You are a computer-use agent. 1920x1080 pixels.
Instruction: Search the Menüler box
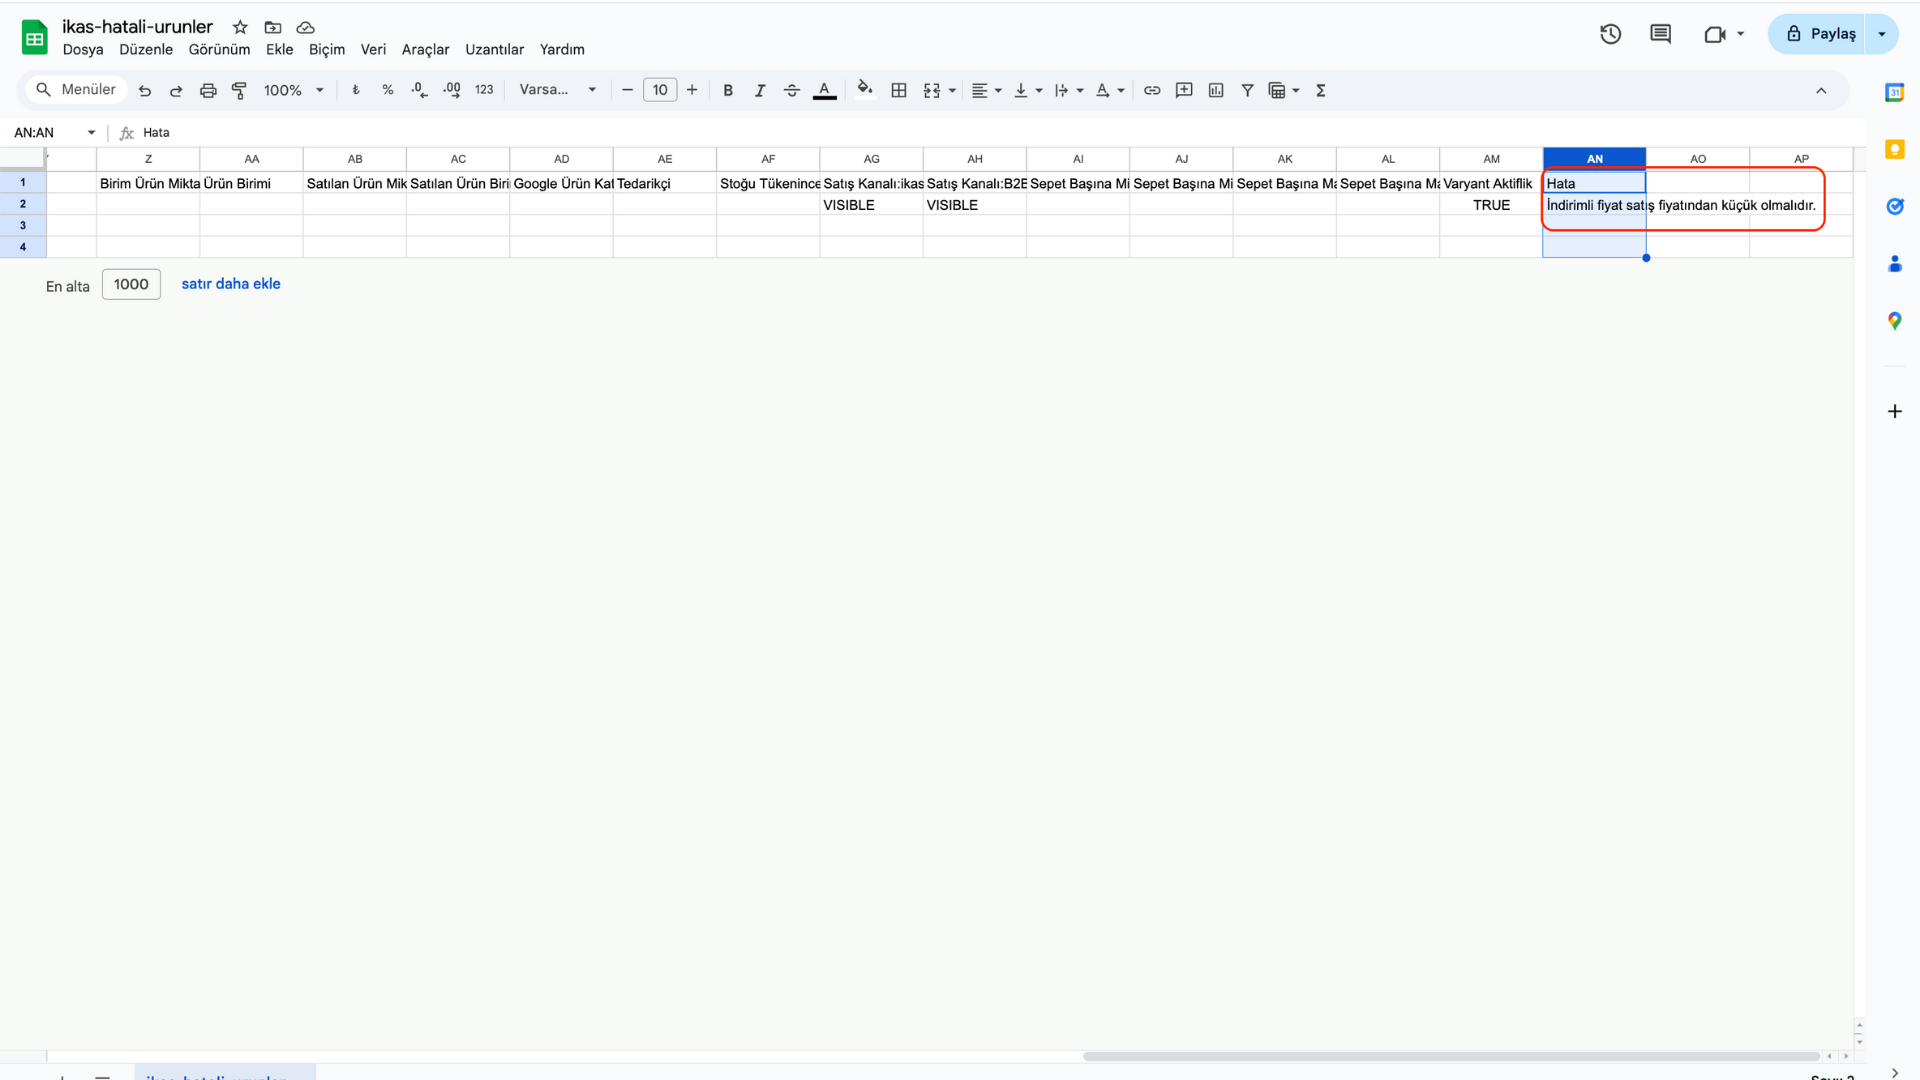click(x=76, y=90)
